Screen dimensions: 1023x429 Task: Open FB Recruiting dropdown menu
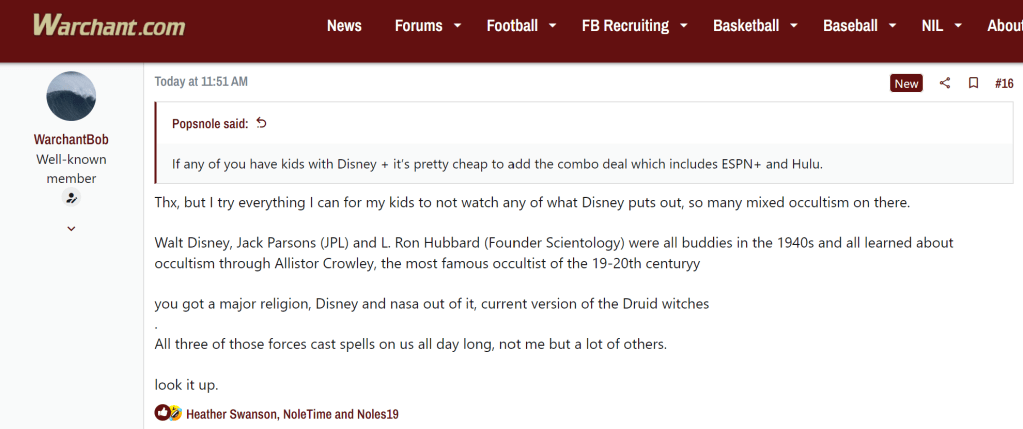684,26
